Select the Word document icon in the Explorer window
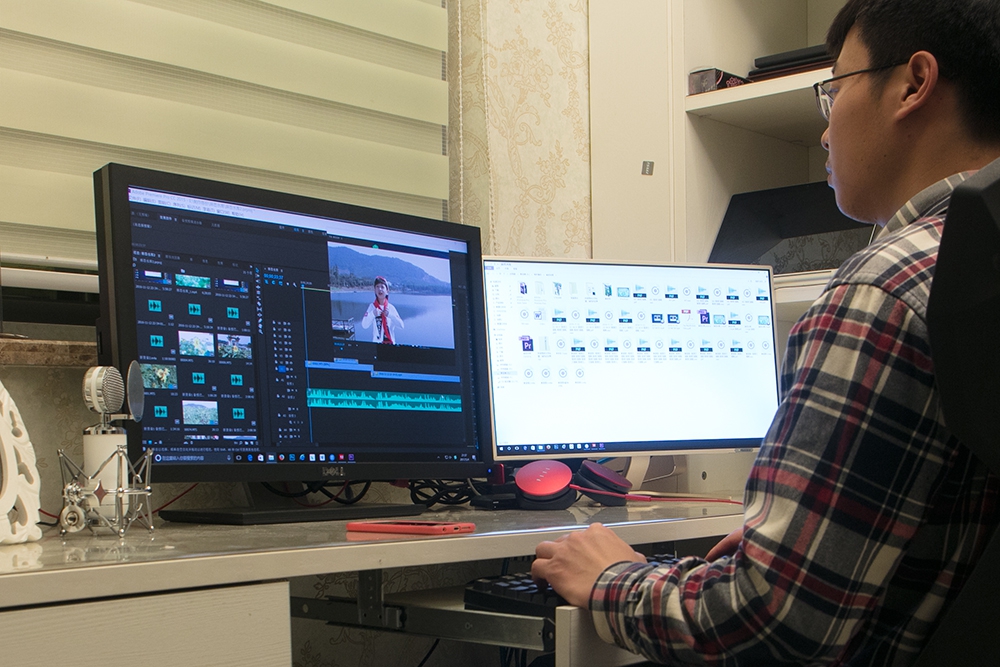This screenshot has width=1000, height=667. pyautogui.click(x=540, y=315)
